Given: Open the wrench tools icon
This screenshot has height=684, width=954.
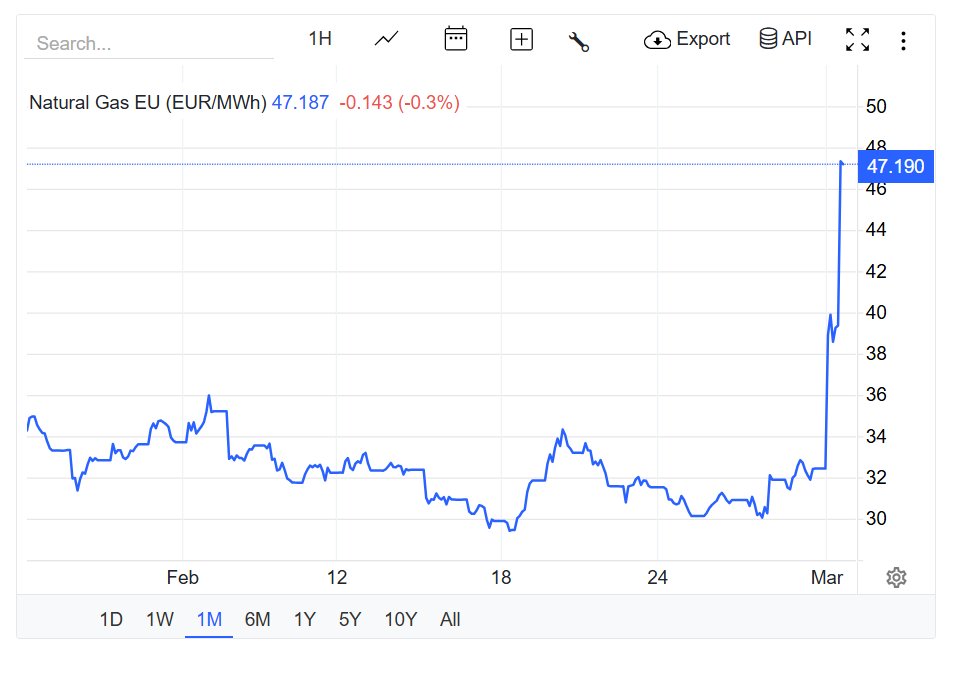Looking at the screenshot, I should pos(579,41).
